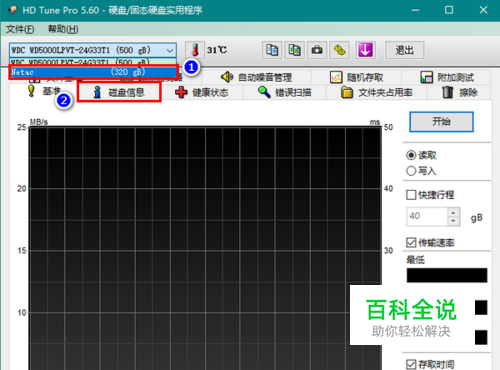This screenshot has width=500, height=370.
Task: Copy info to clipboard icon
Action: (x=272, y=50)
